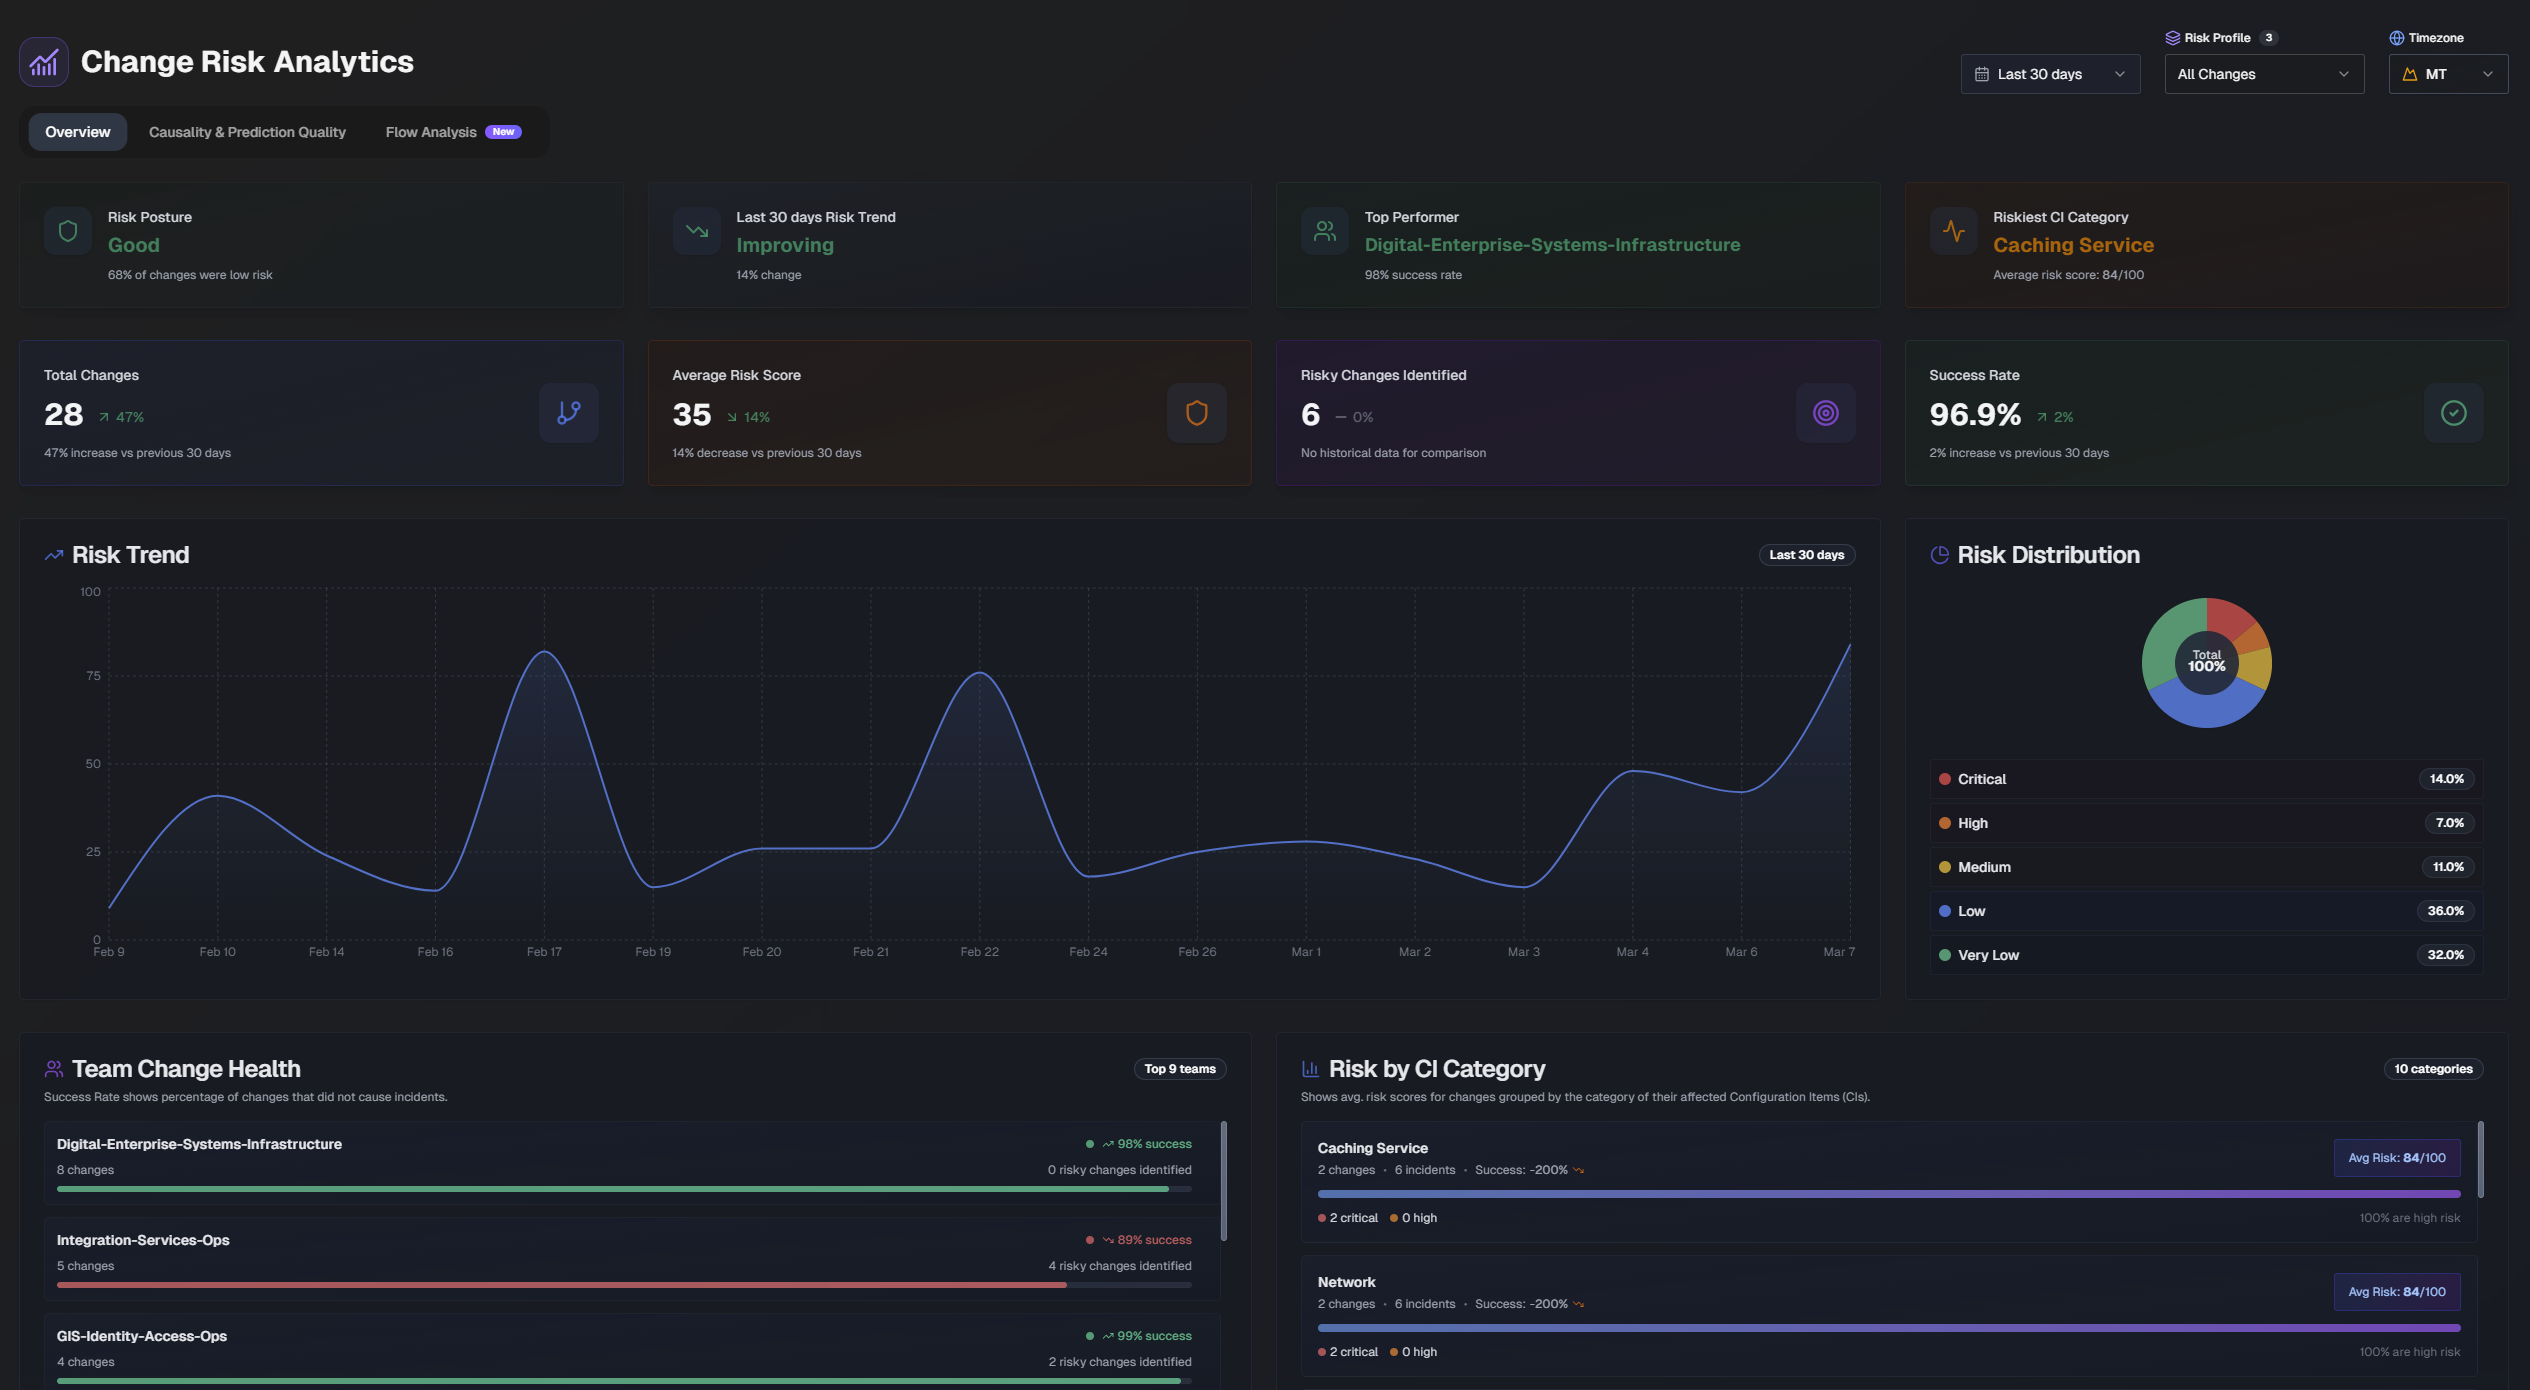Click the Top Performer team name link
Screen dimensions: 2530x1390
[1552, 245]
